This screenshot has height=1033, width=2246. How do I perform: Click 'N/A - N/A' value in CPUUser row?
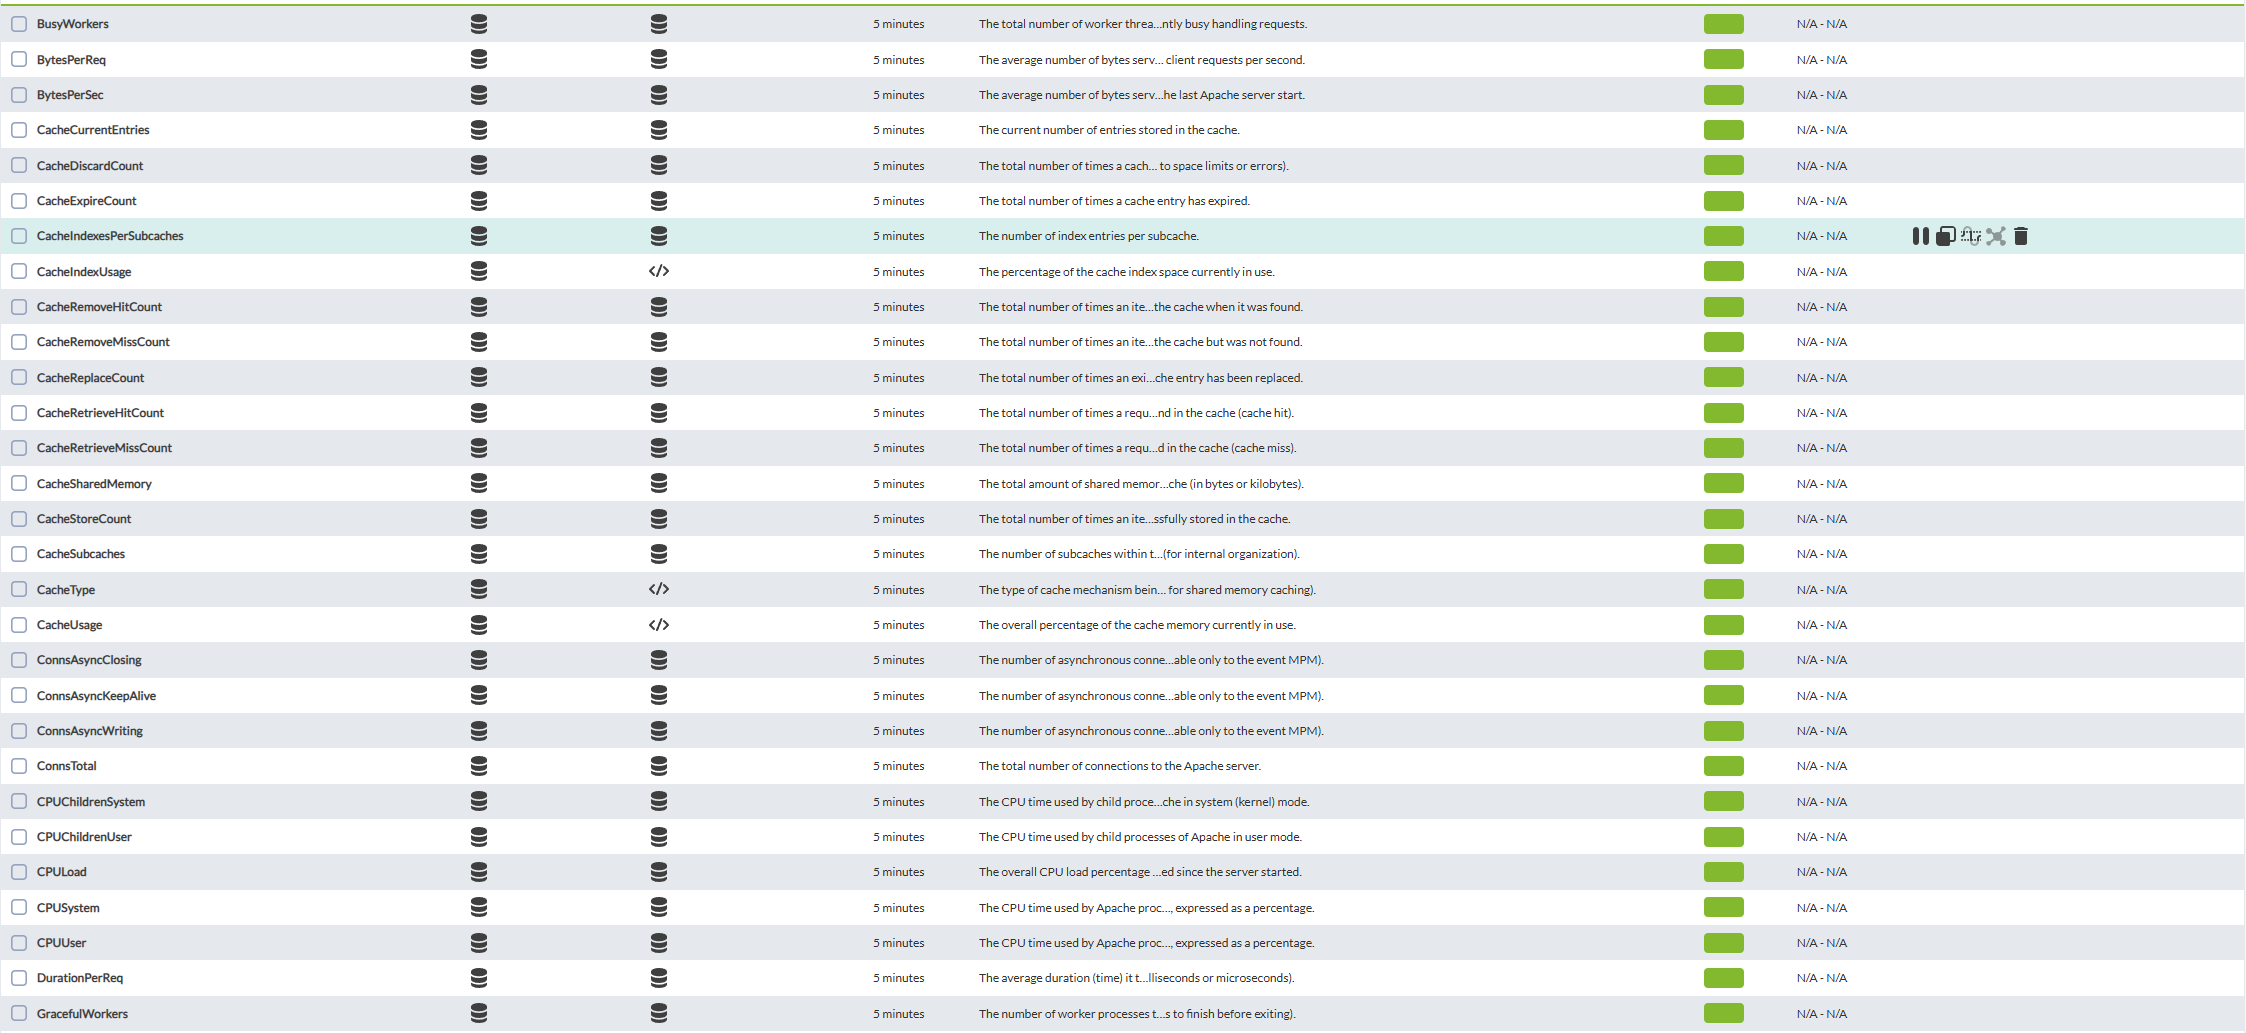click(1822, 943)
